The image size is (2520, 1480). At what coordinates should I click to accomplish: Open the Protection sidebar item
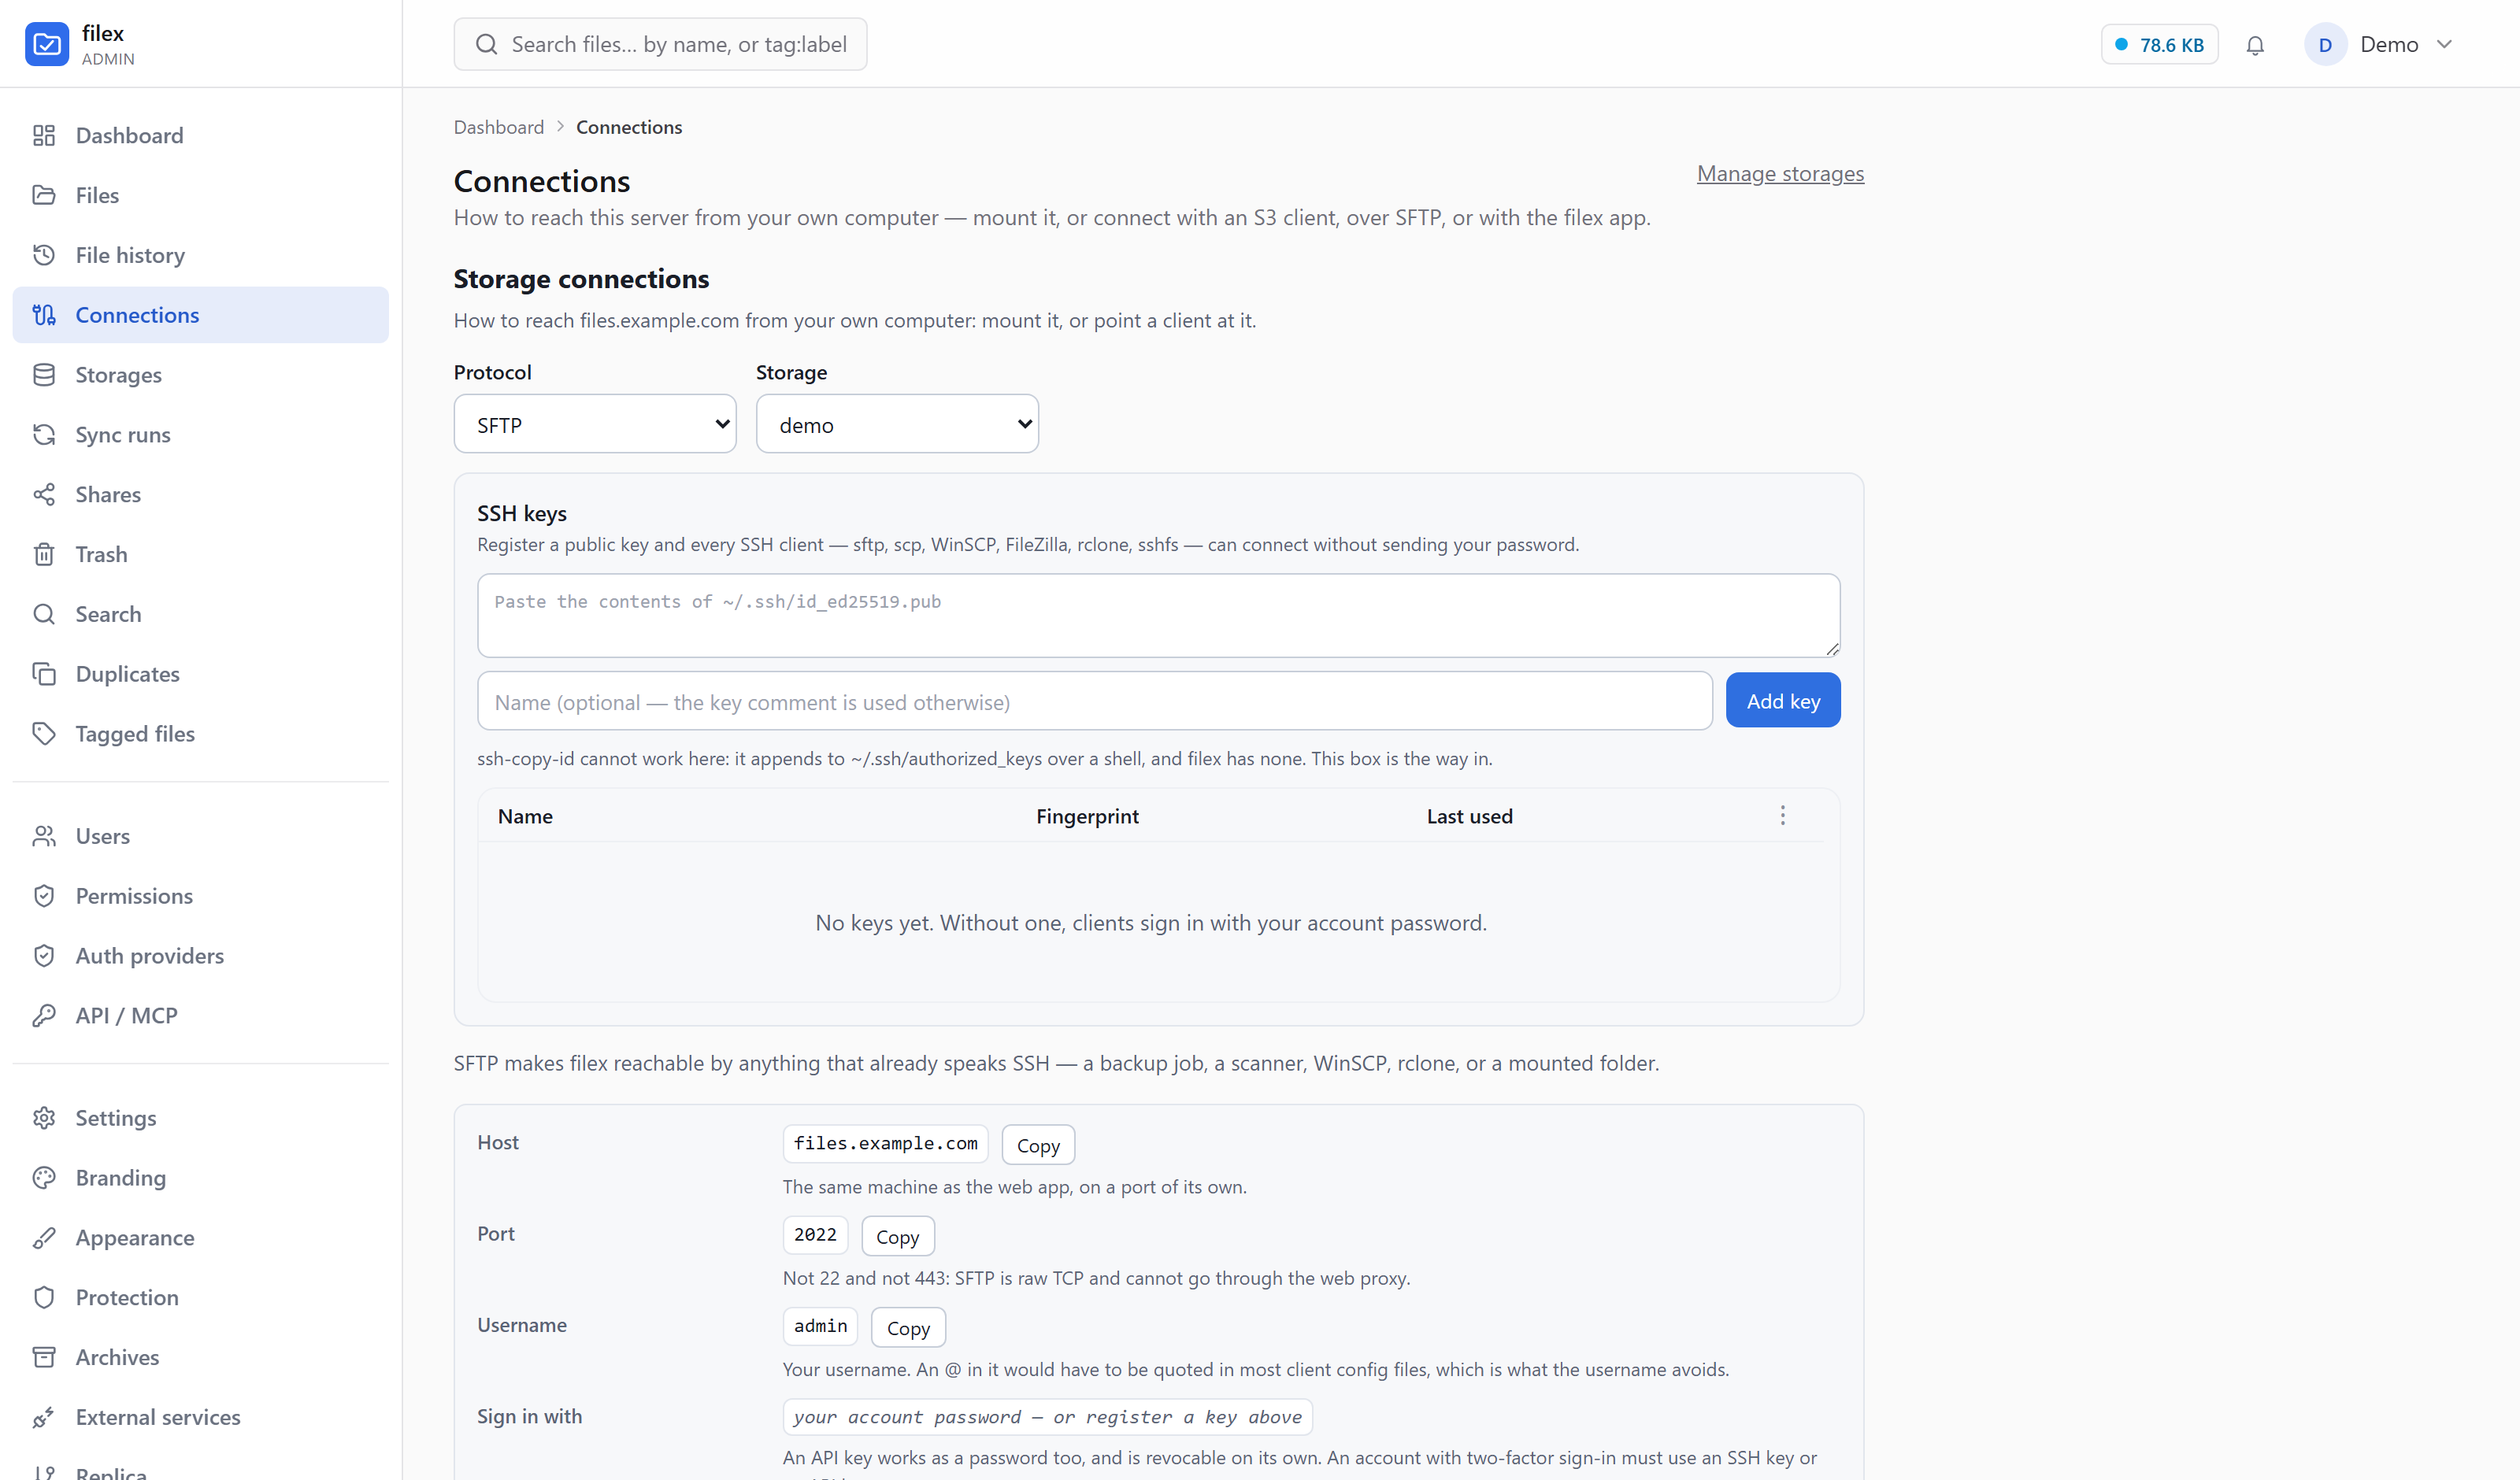(201, 1298)
